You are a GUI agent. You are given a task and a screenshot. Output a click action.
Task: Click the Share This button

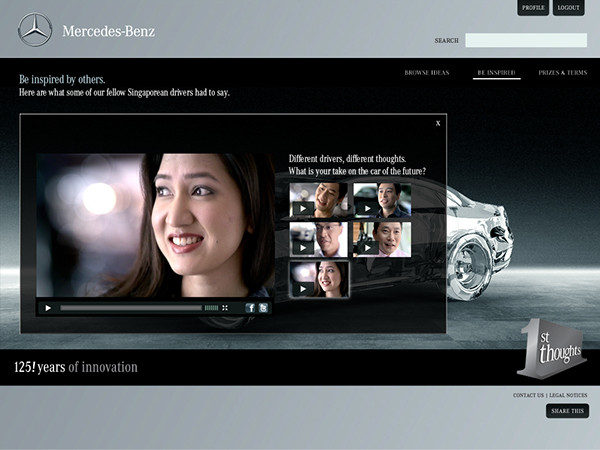click(x=567, y=411)
